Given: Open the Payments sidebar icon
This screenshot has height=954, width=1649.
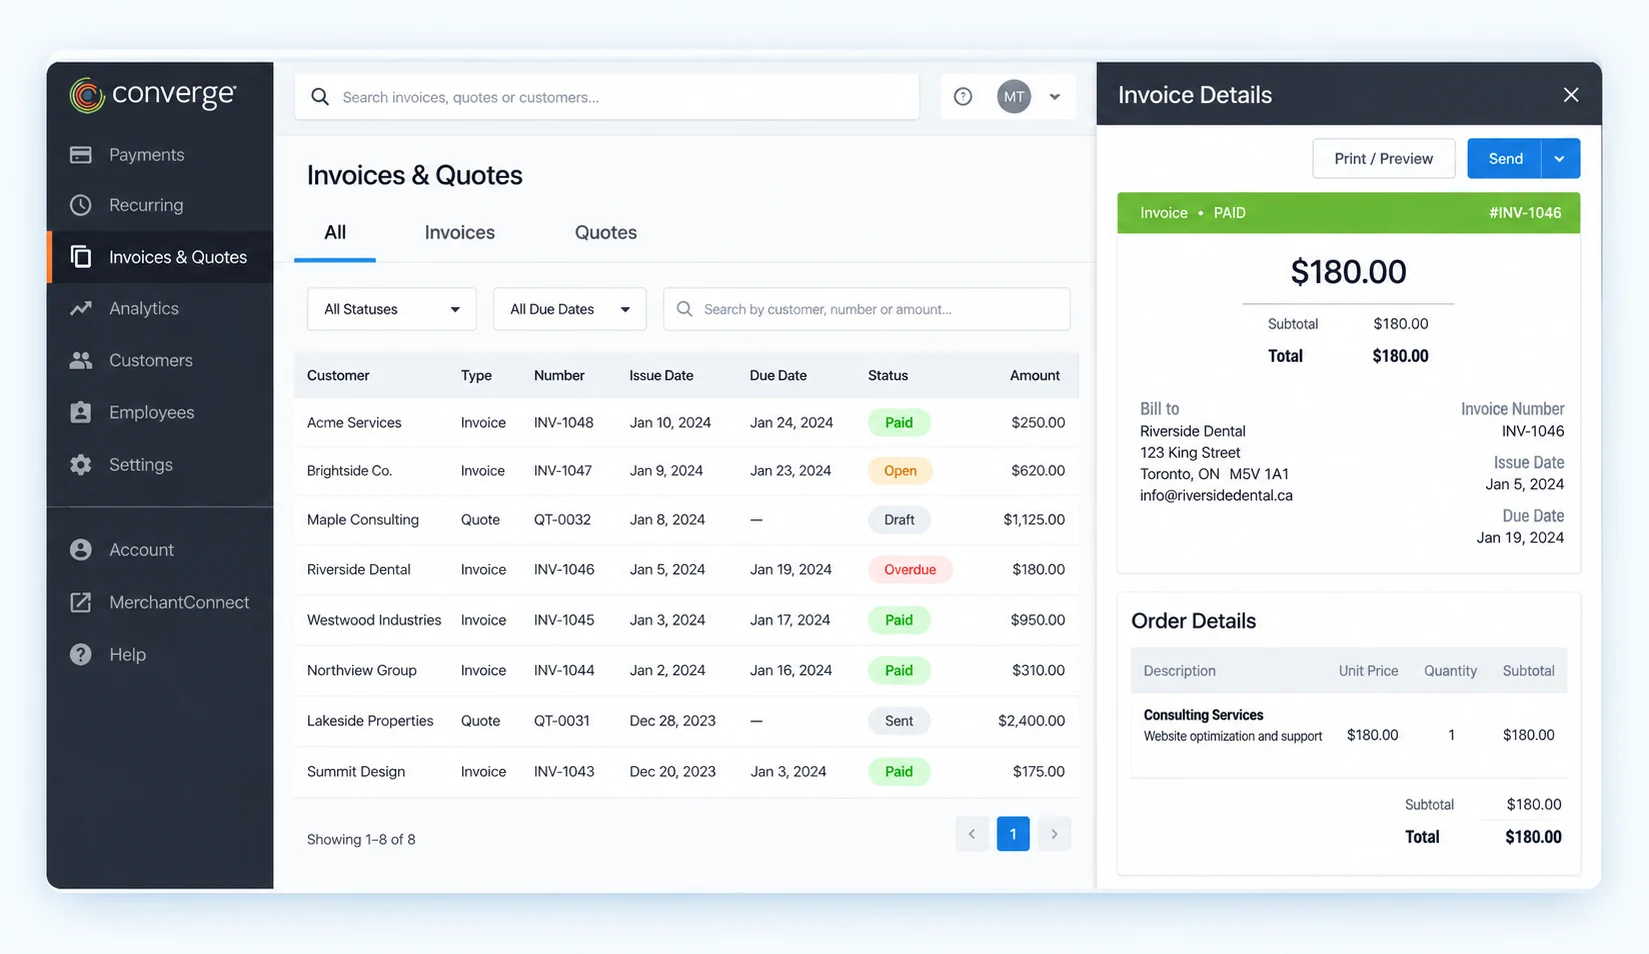Looking at the screenshot, I should pos(81,154).
